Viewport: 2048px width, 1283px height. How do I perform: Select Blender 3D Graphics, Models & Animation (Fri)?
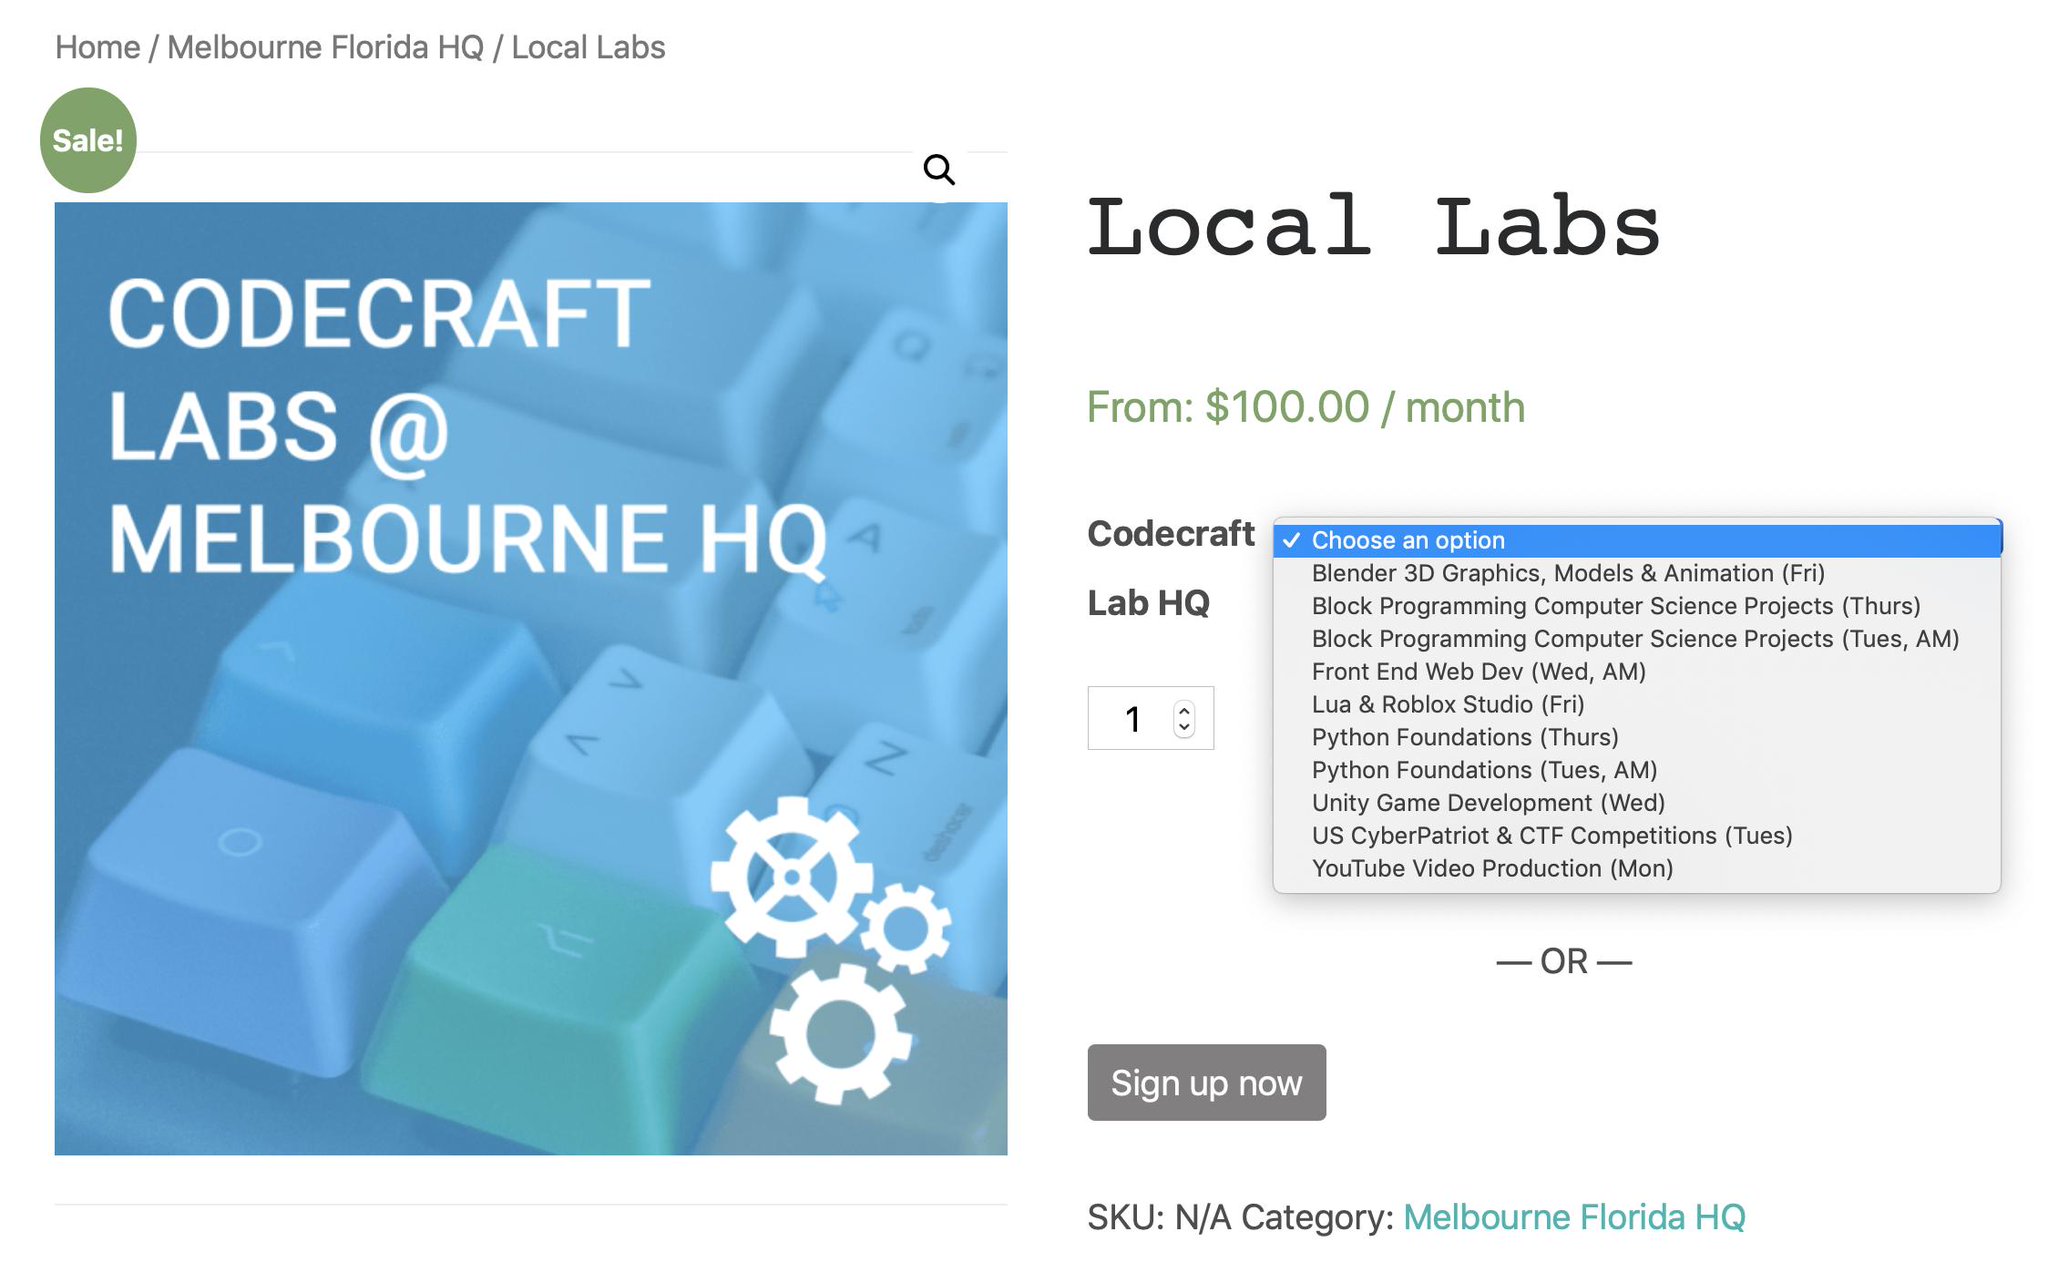click(1567, 573)
